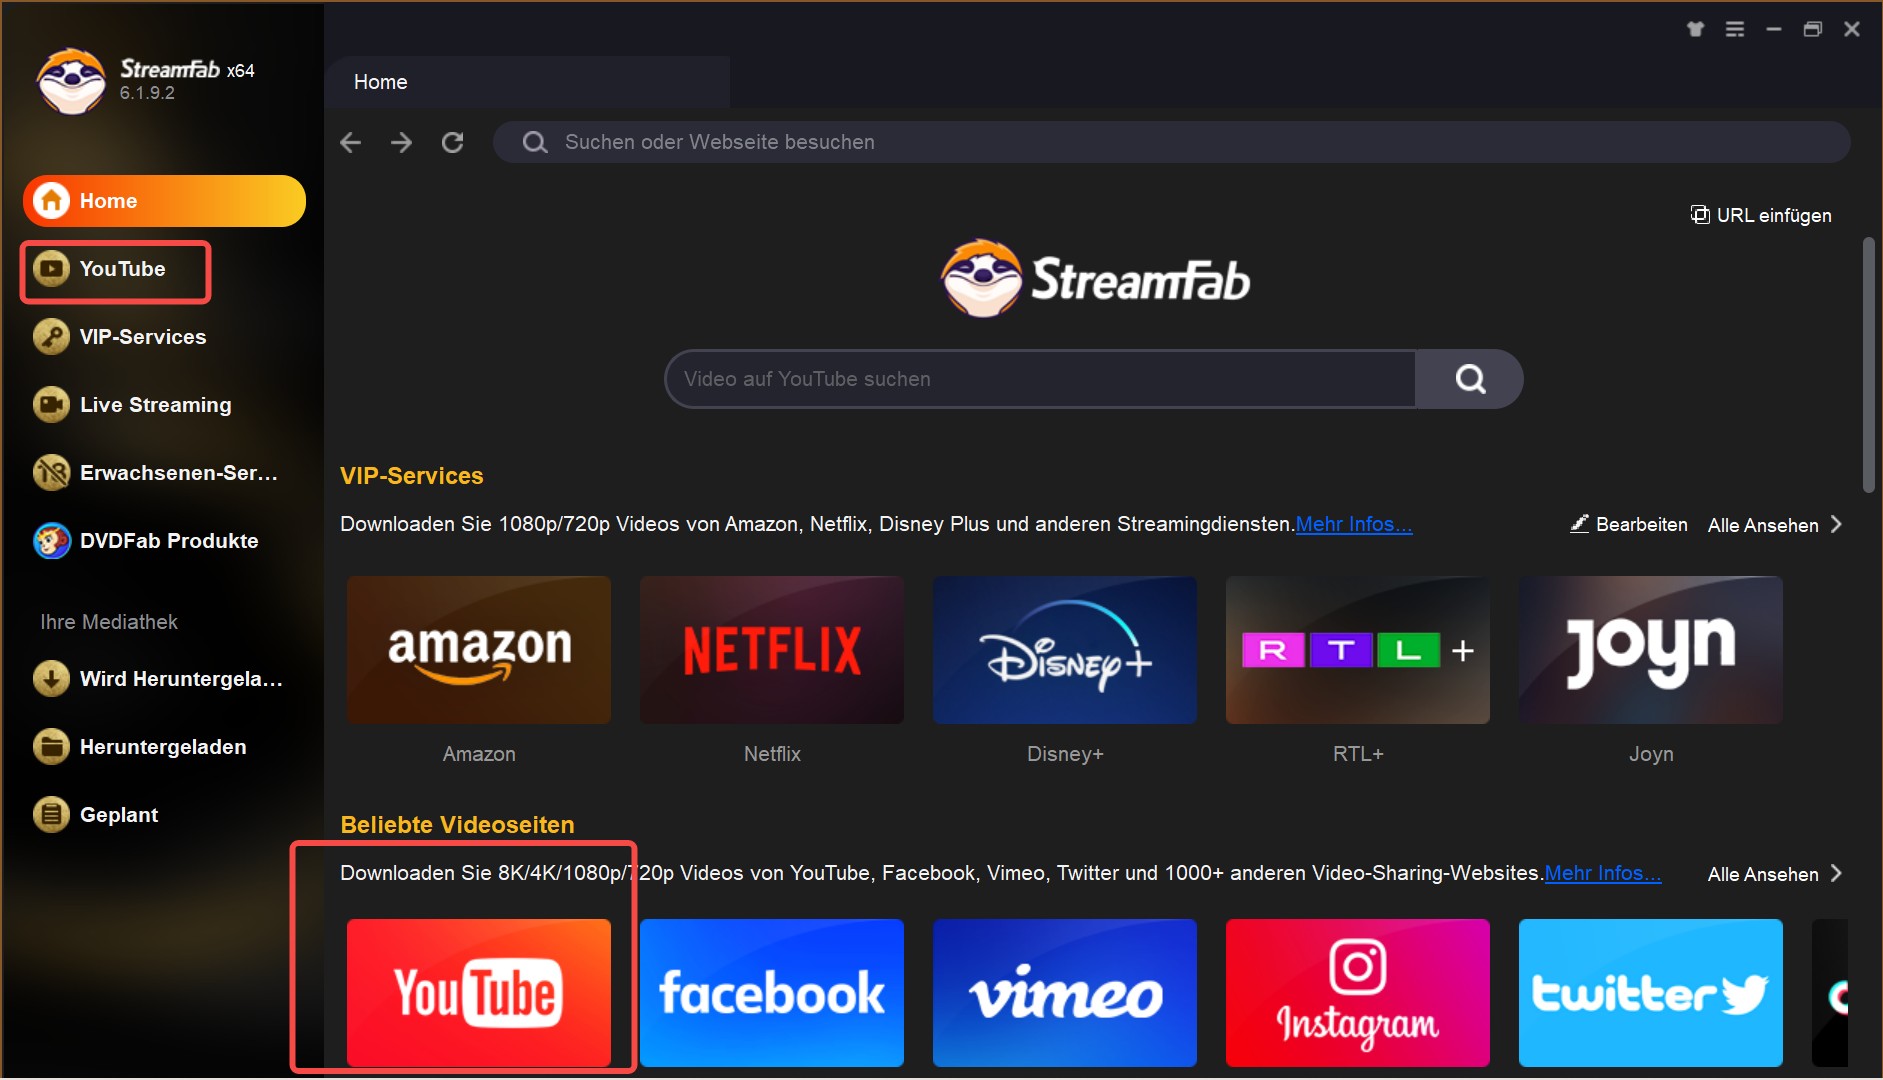The image size is (1883, 1080).
Task: Open the YouTube video site tile
Action: (479, 993)
